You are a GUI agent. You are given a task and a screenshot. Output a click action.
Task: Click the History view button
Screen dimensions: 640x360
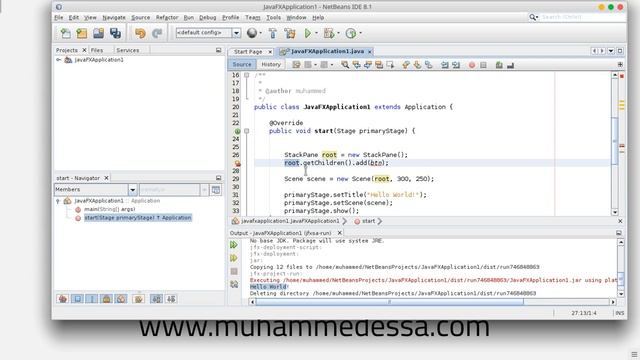[x=271, y=64]
